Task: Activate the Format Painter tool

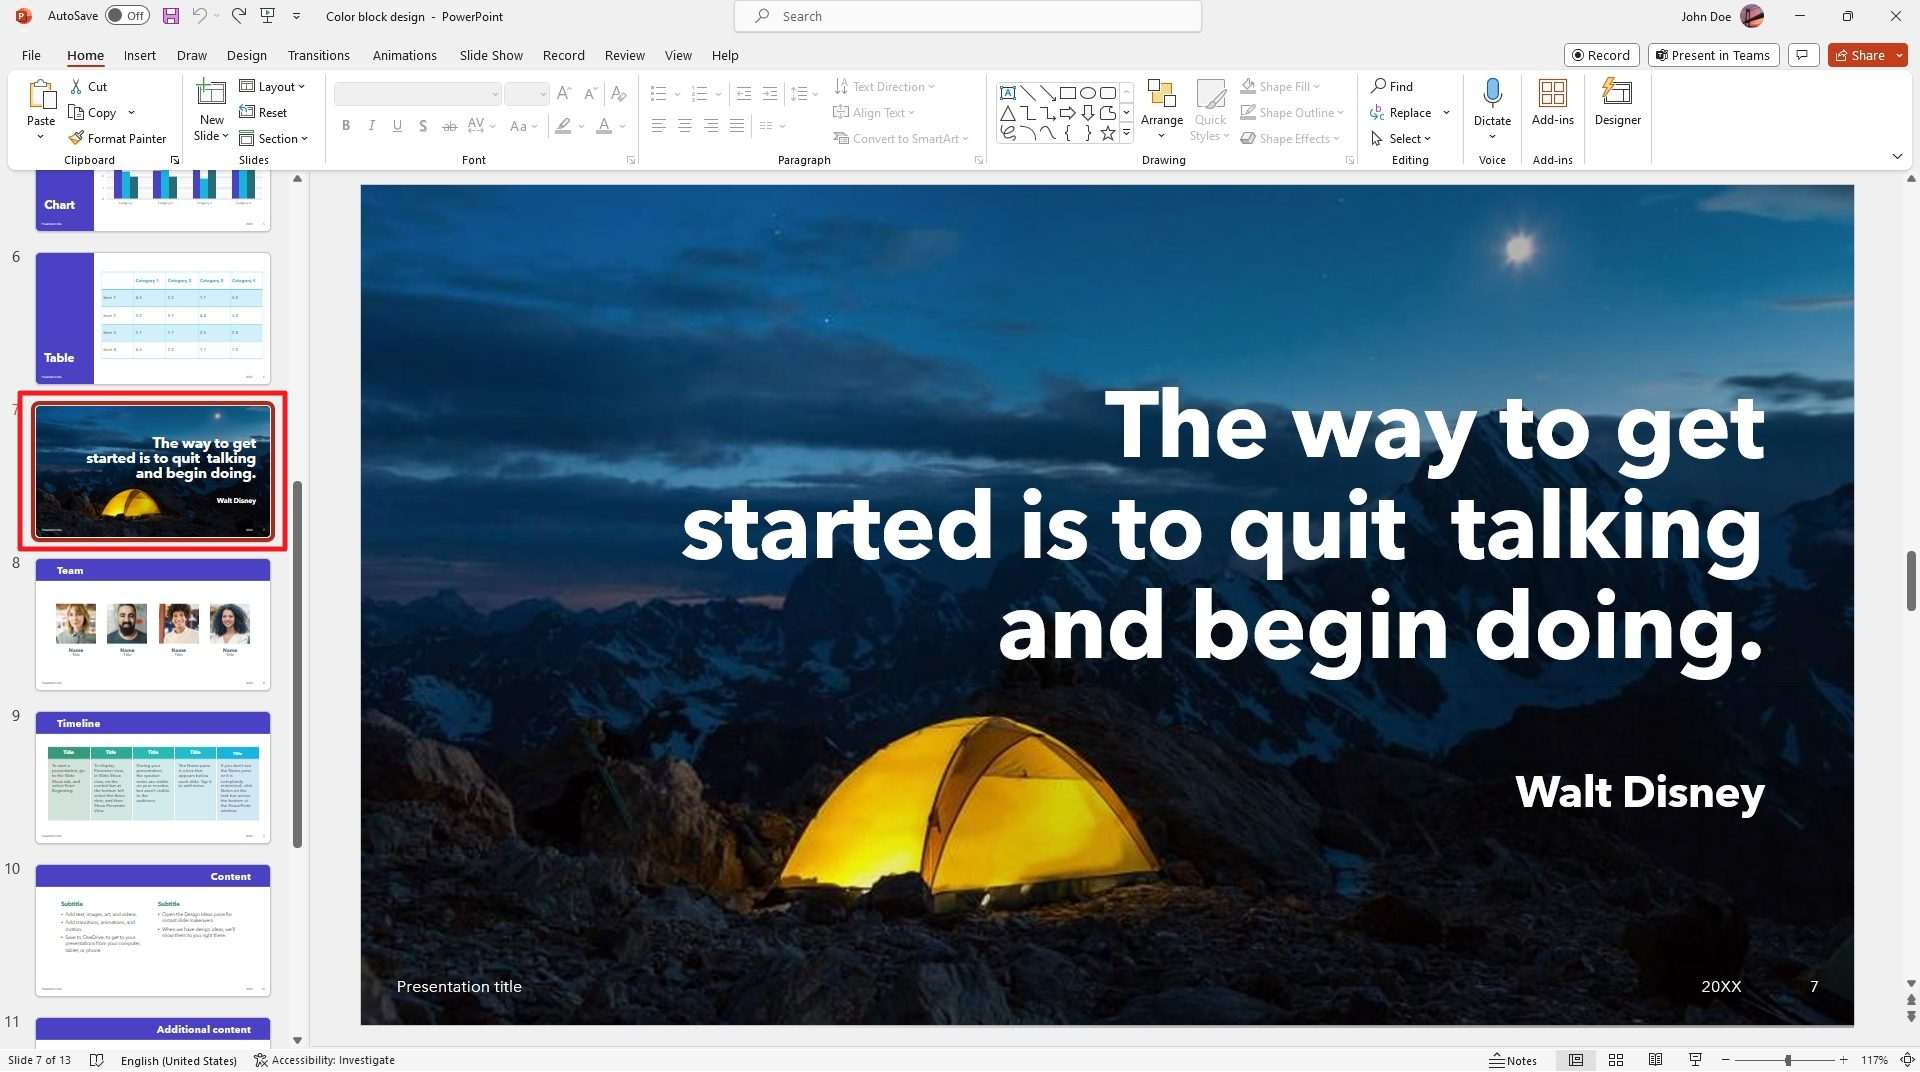Action: coord(117,139)
